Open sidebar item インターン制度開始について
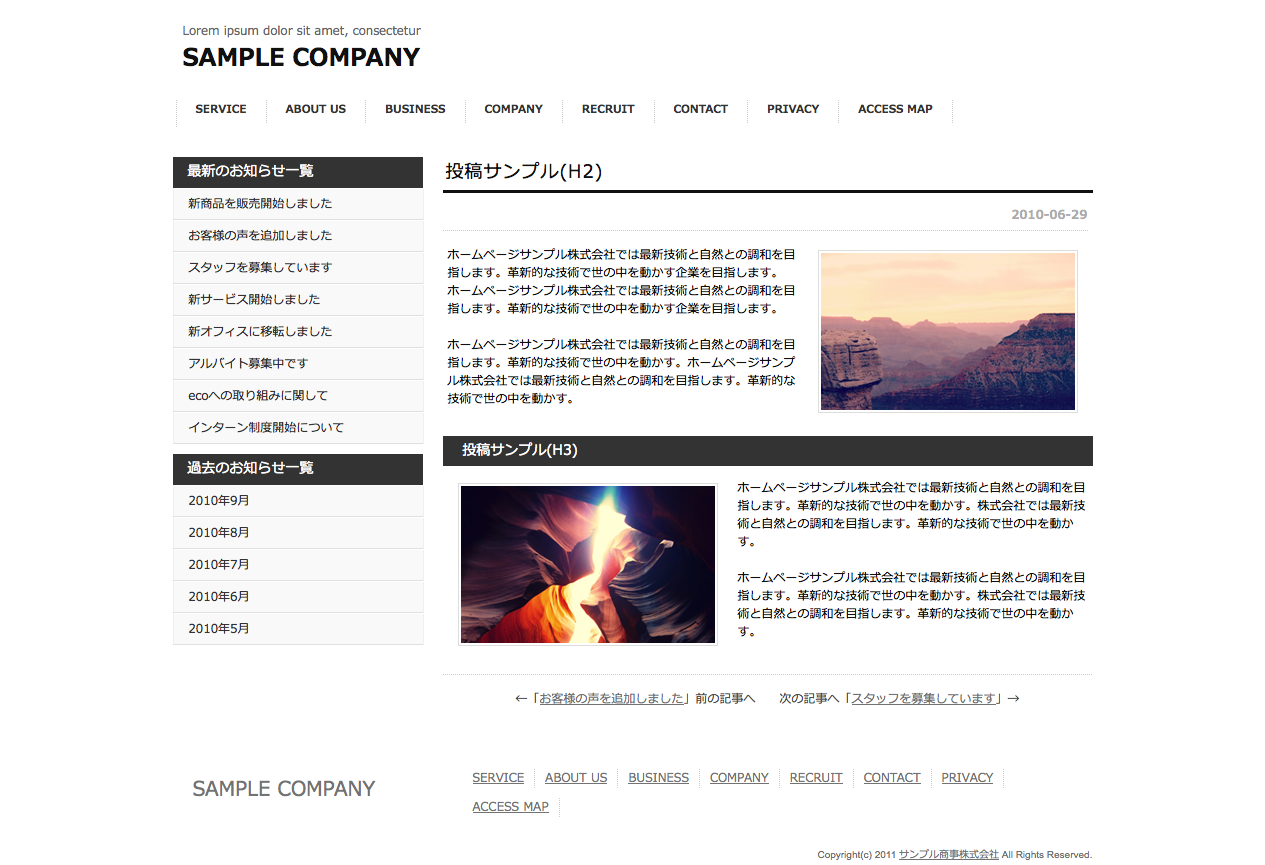This screenshot has width=1265, height=865. [x=266, y=428]
